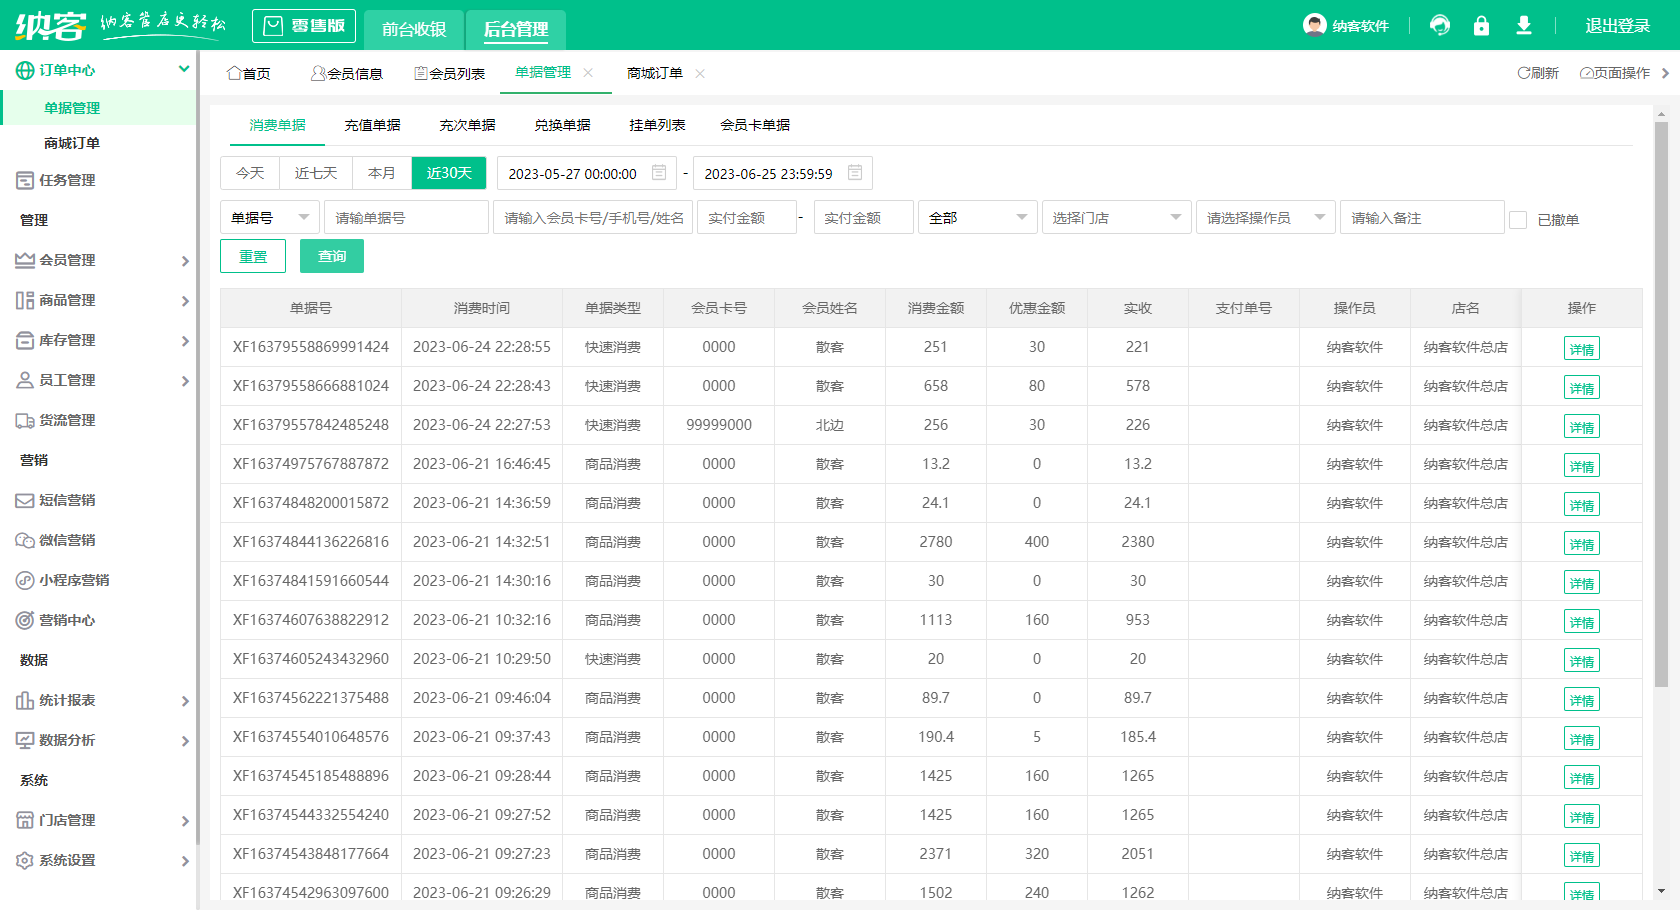Click the 刷新 refresh button
This screenshot has width=1680, height=910.
tap(1538, 73)
